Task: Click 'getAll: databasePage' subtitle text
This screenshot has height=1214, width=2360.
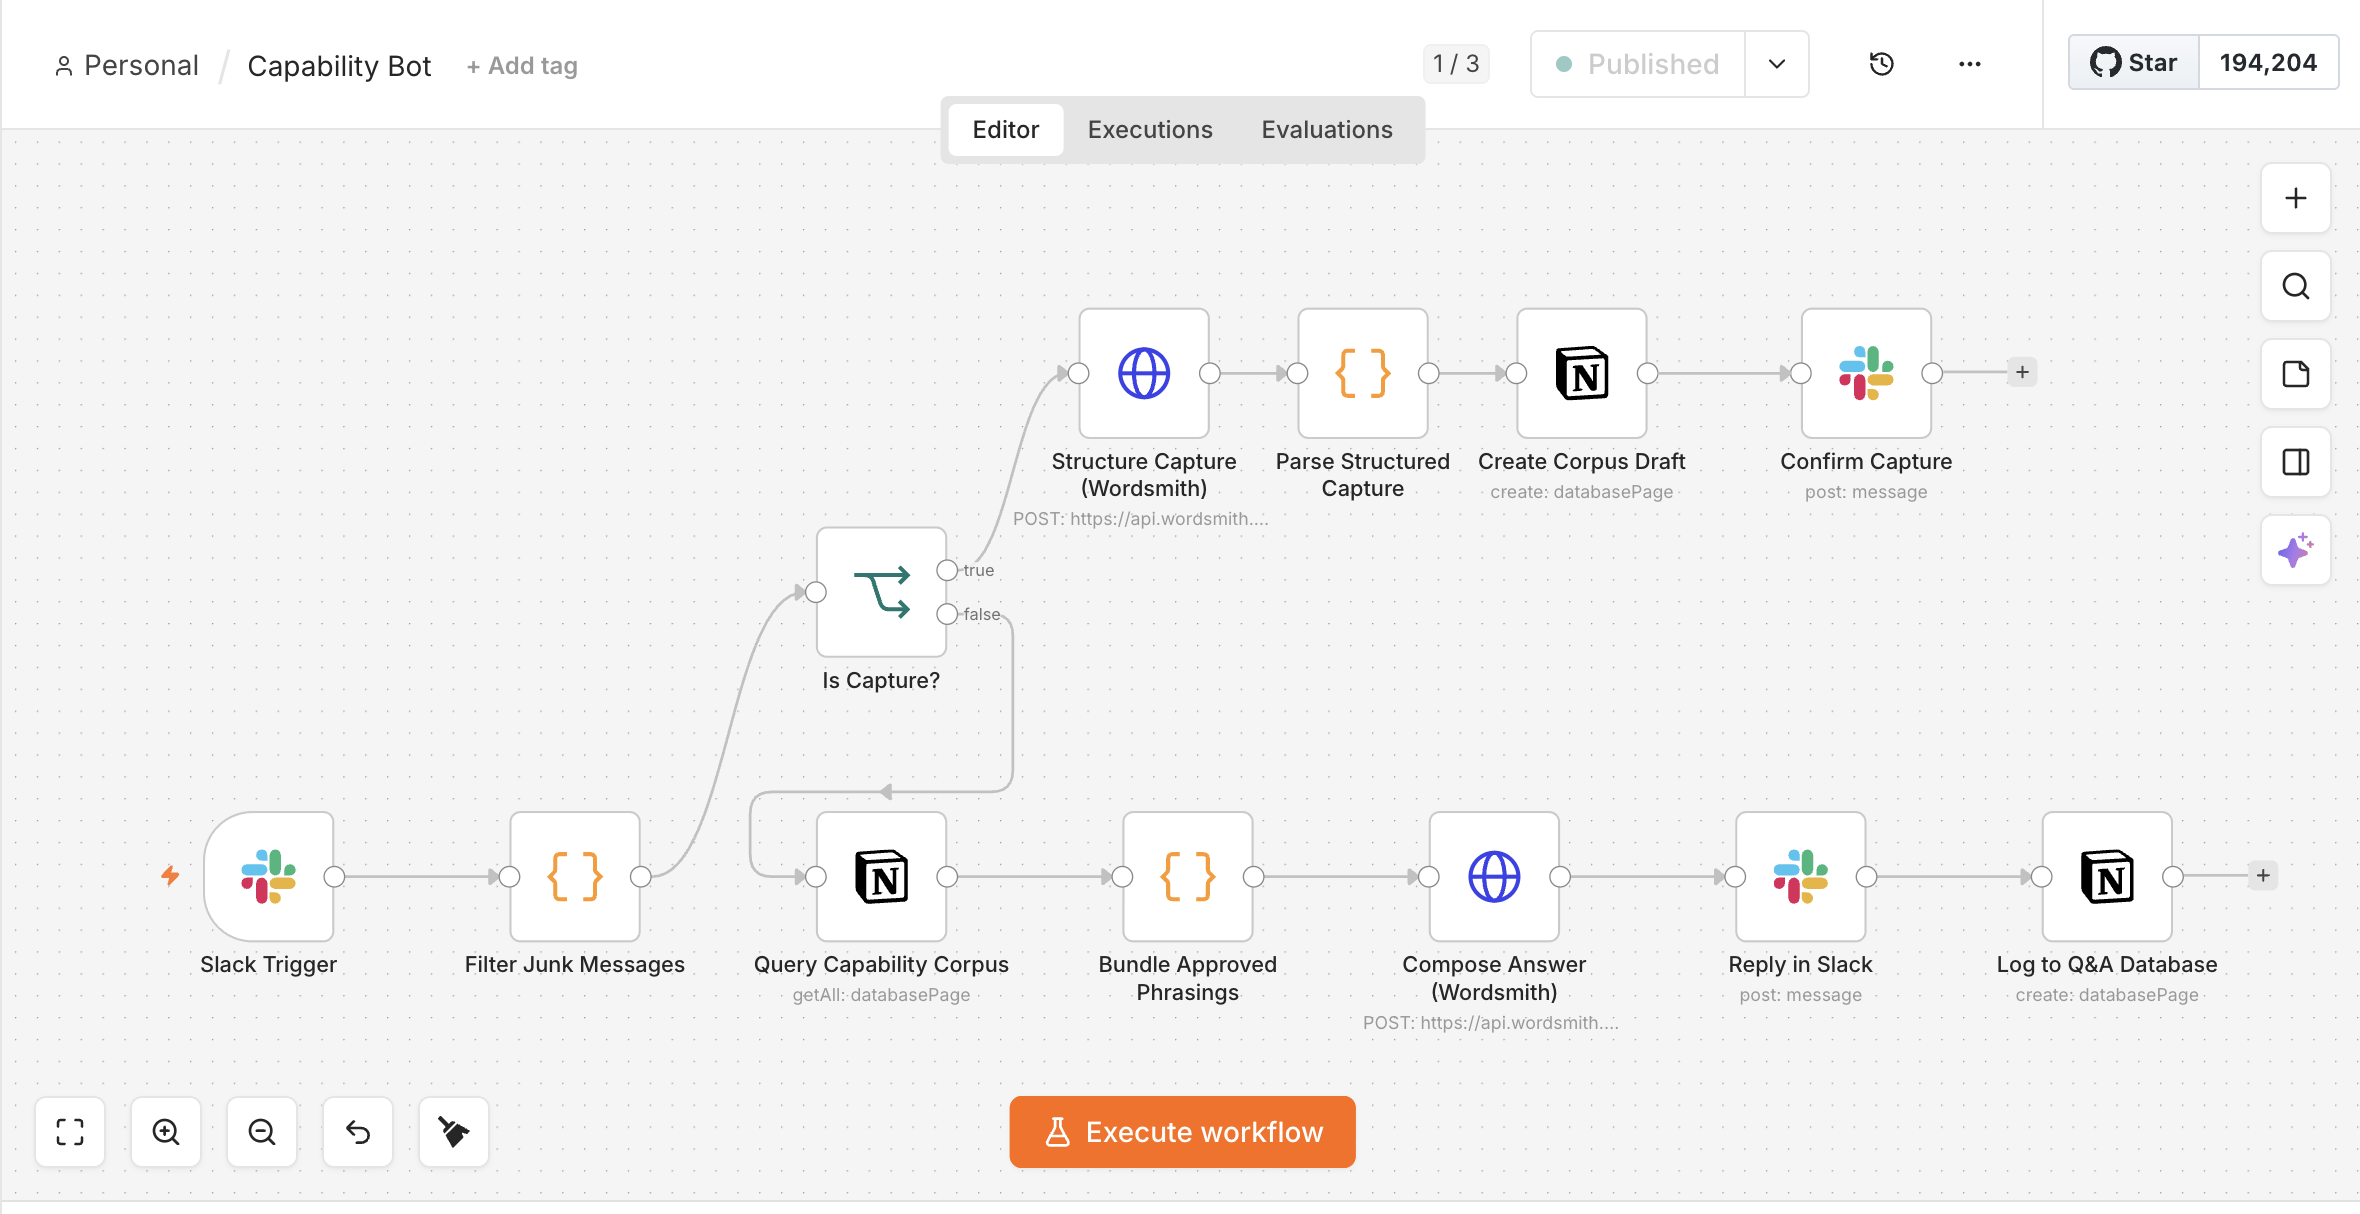Action: pyautogui.click(x=881, y=995)
